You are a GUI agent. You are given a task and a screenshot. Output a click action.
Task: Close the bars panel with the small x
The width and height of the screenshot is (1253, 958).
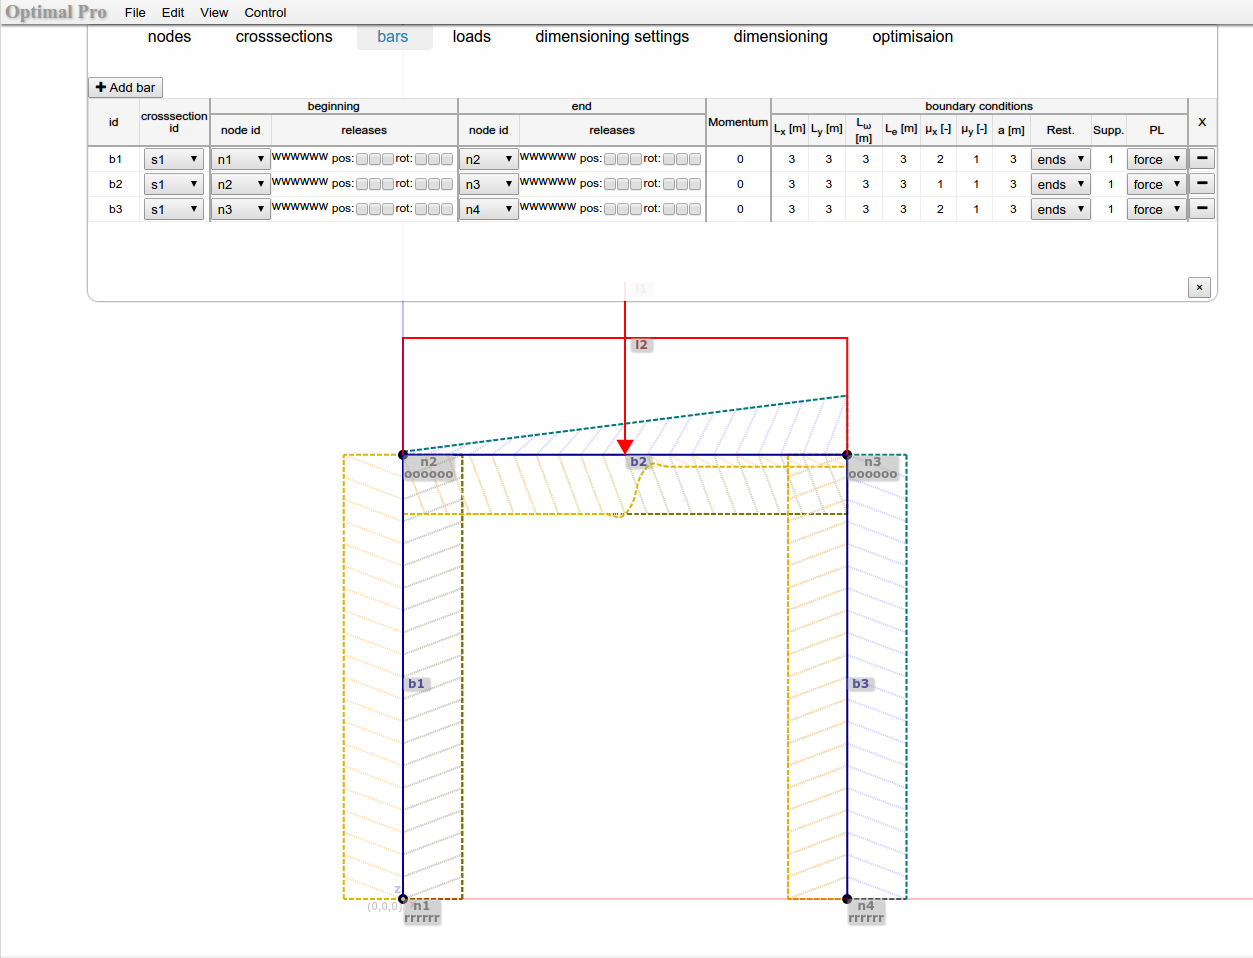point(1200,287)
